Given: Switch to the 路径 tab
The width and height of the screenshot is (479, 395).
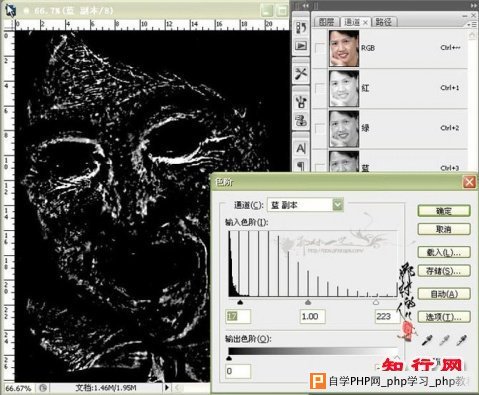Looking at the screenshot, I should (x=383, y=22).
